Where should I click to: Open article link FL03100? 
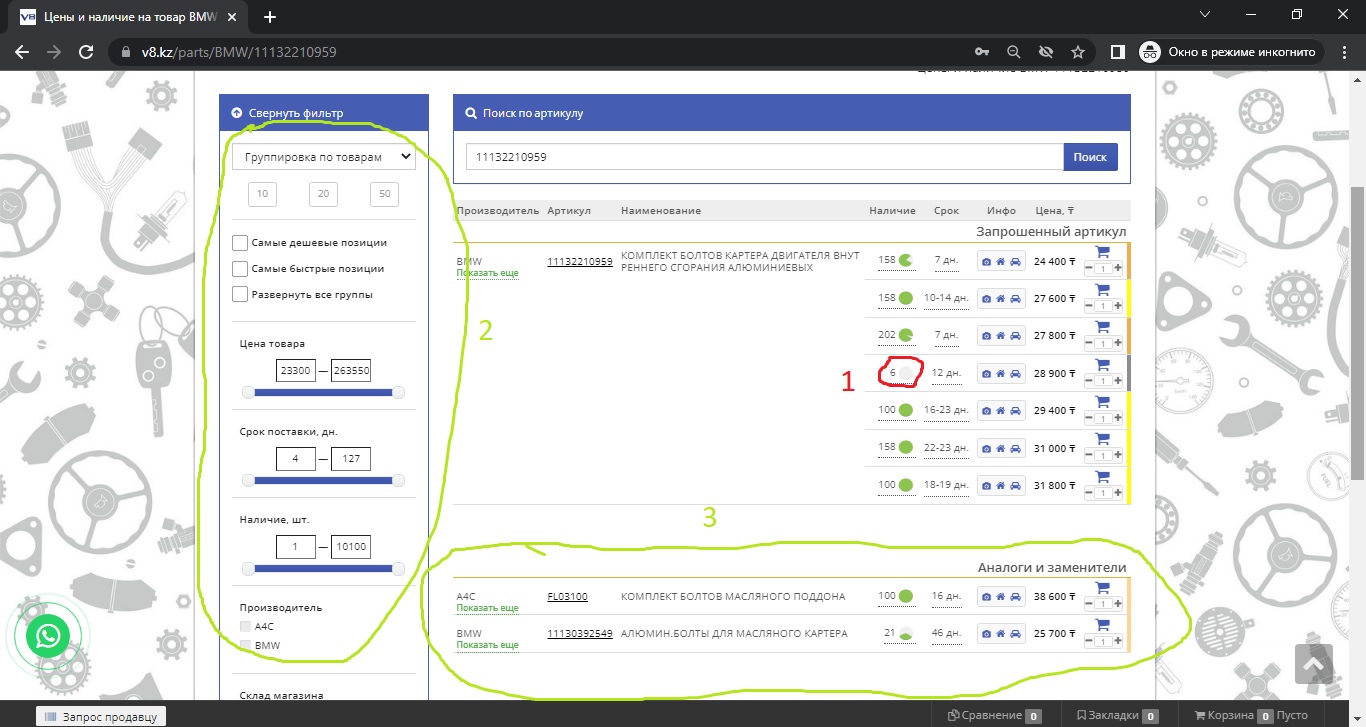[567, 596]
